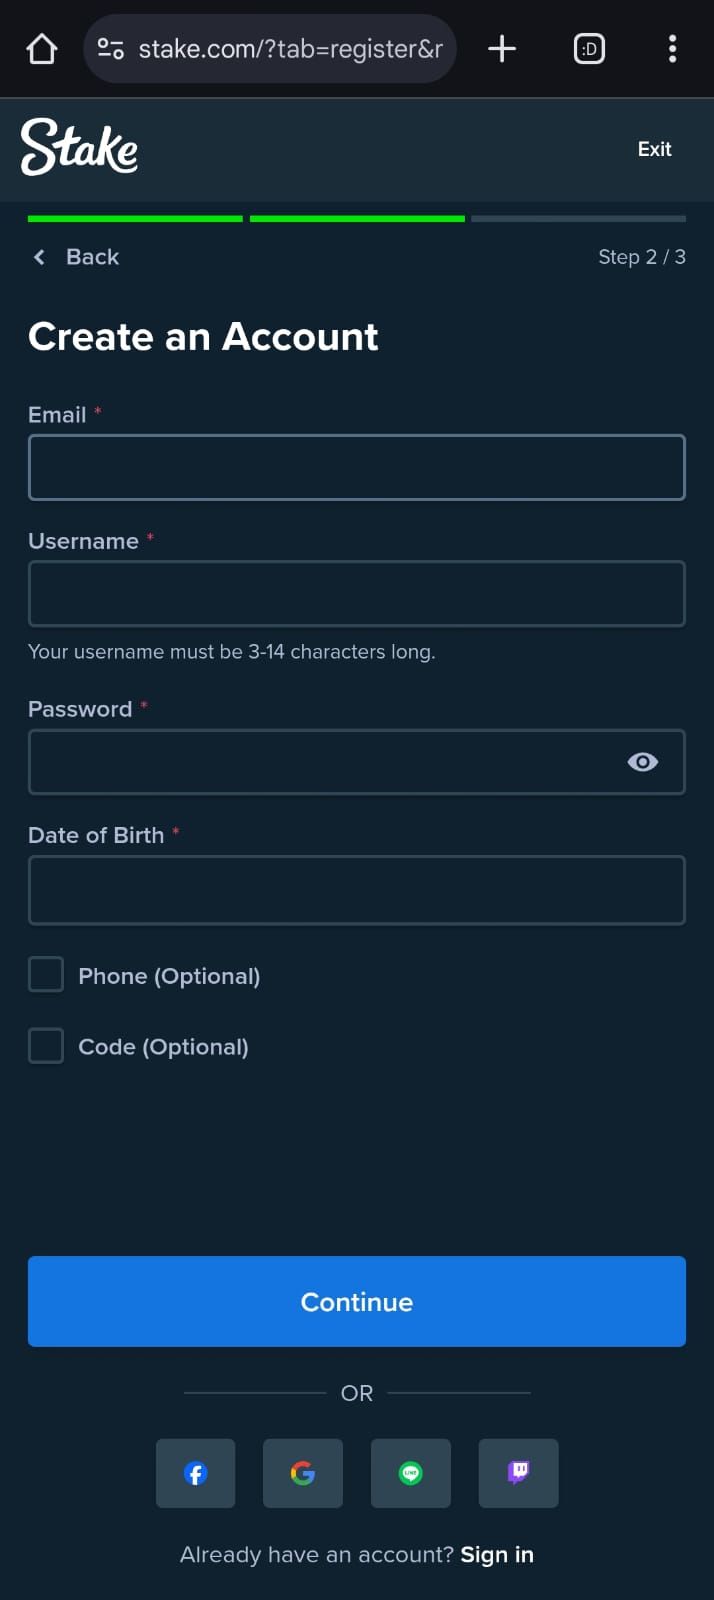
Task: Click the Sign in link
Action: [497, 1555]
